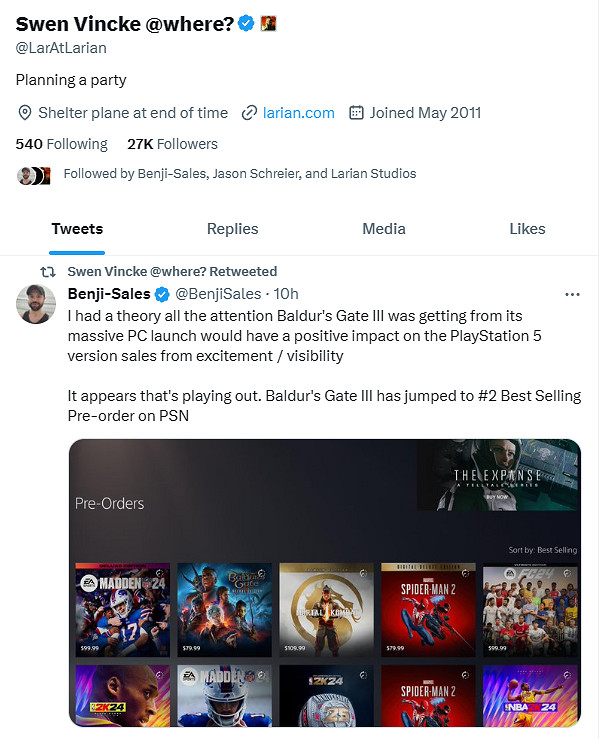Viewport: 611px width, 739px height.
Task: Open the Sort by: Best Selling control
Action: tap(544, 550)
